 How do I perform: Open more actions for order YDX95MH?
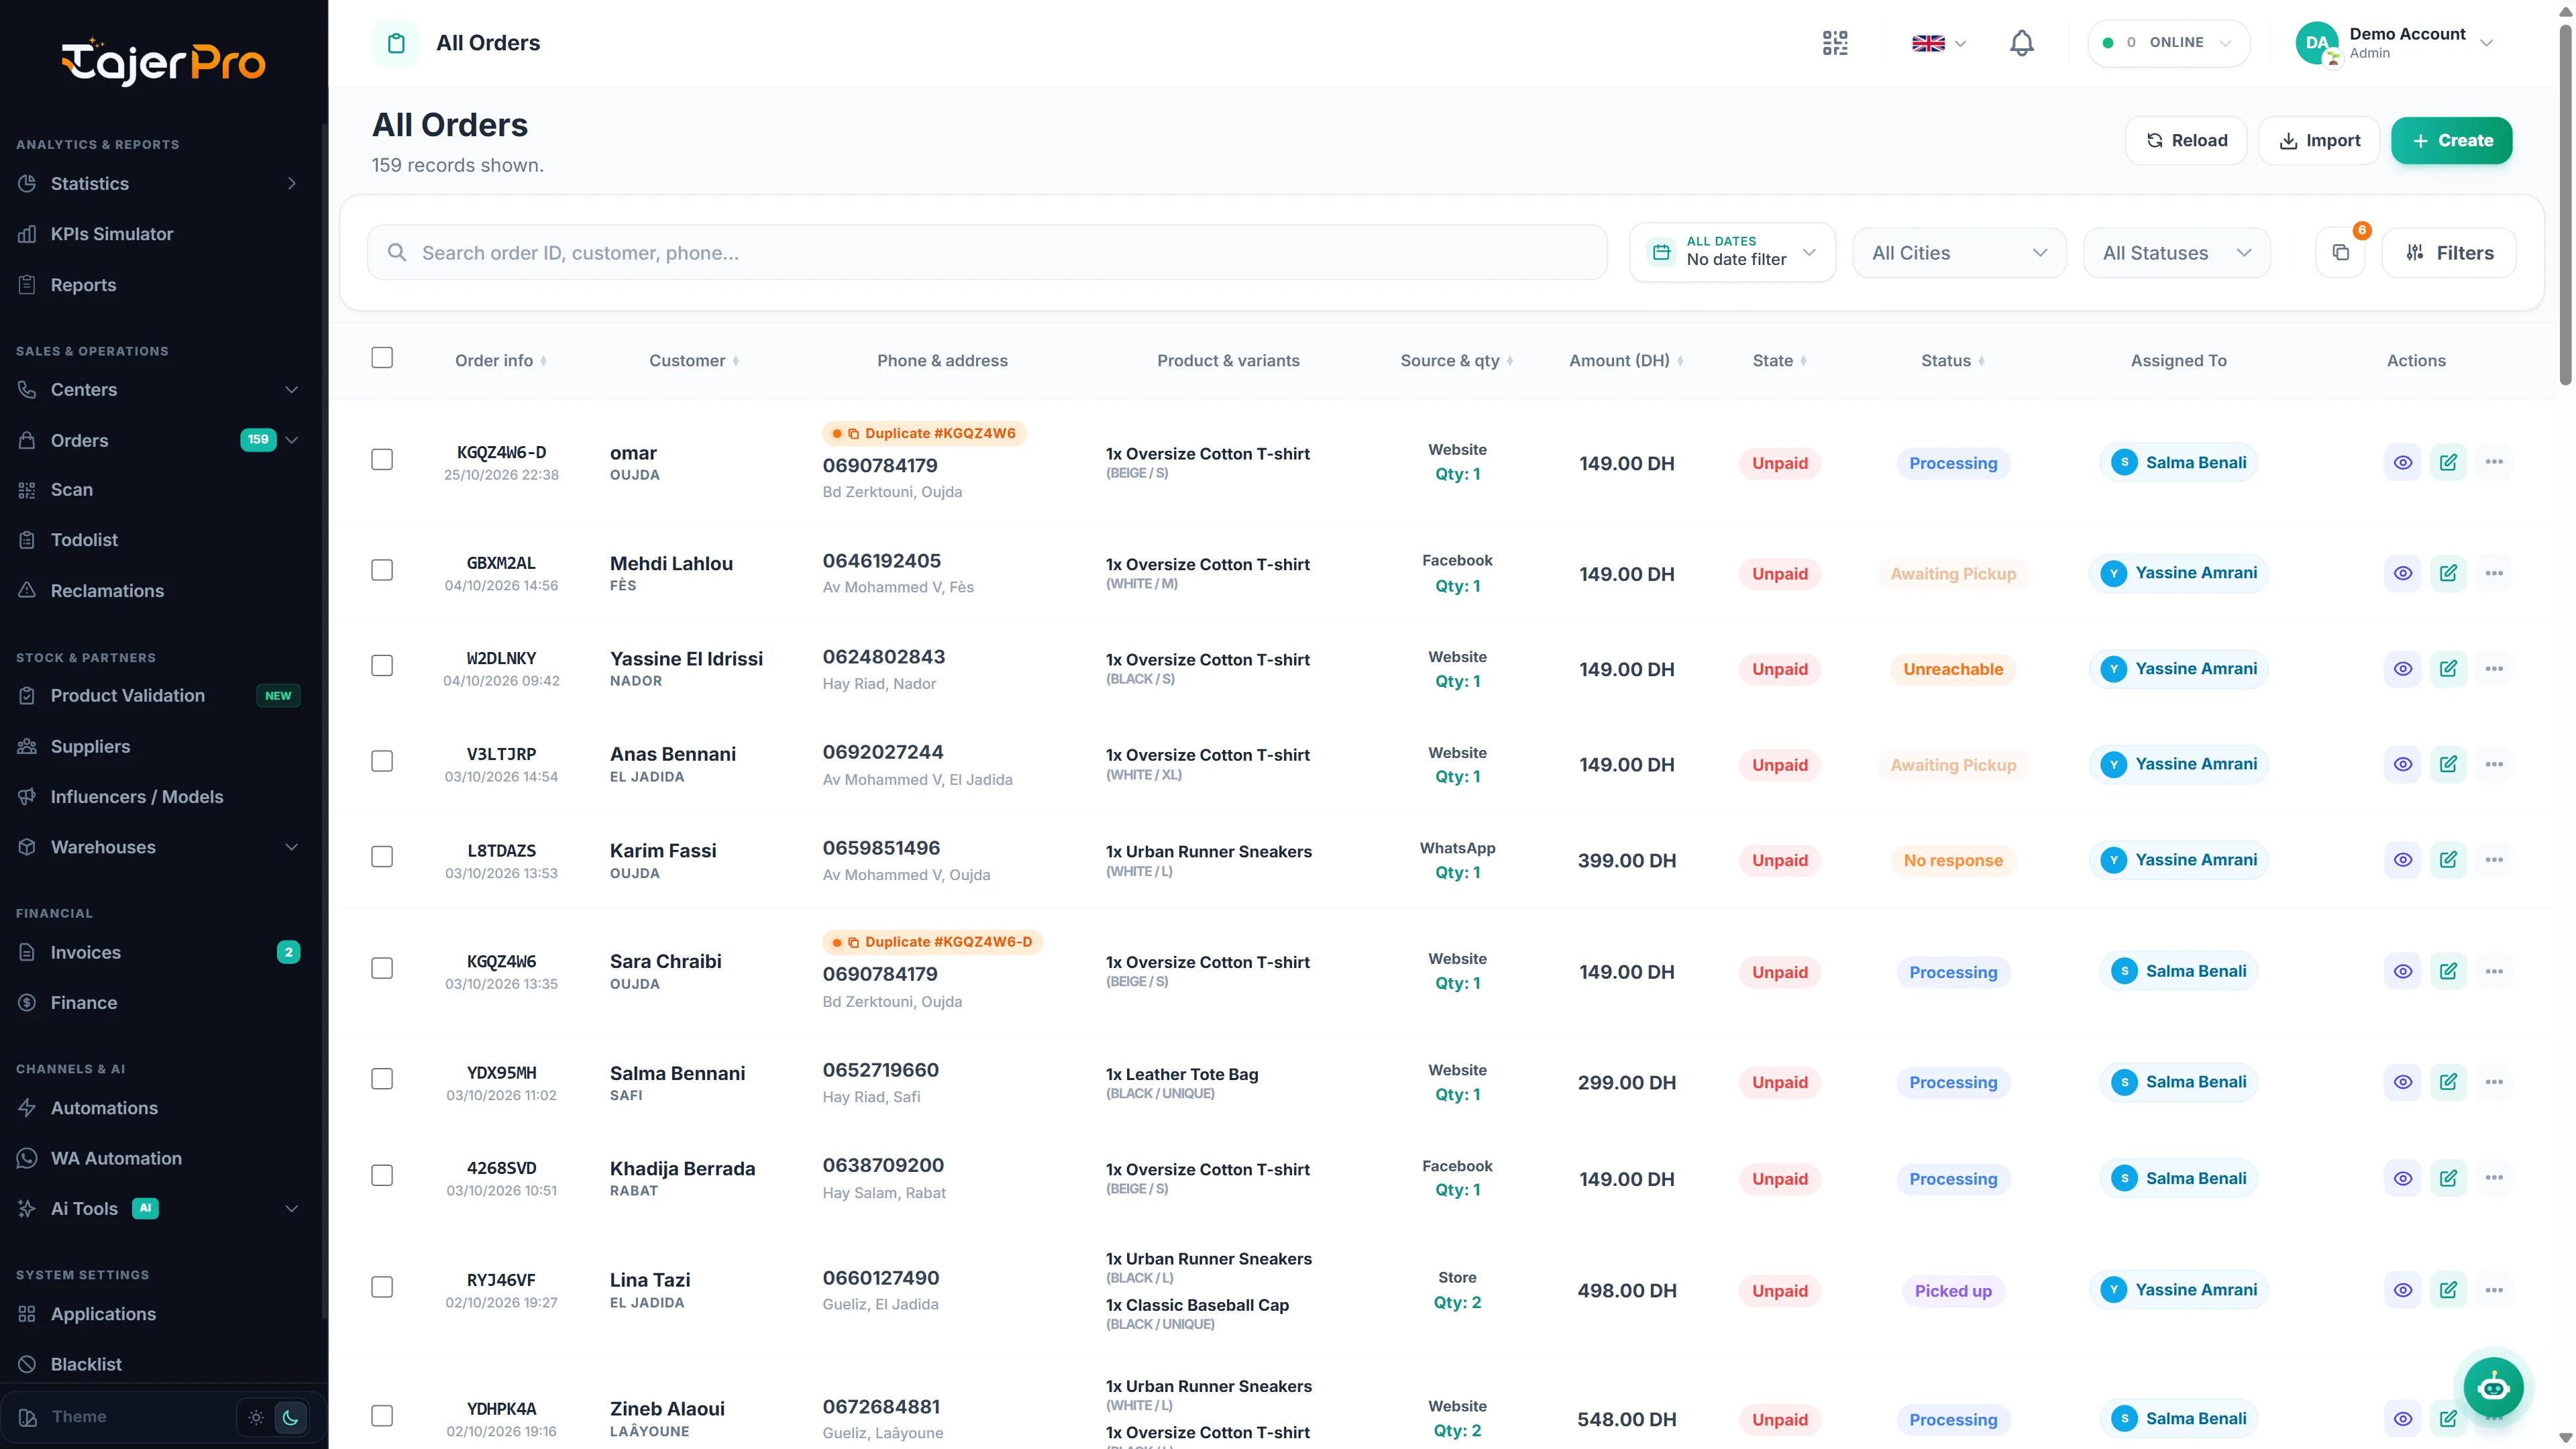tap(2494, 1082)
